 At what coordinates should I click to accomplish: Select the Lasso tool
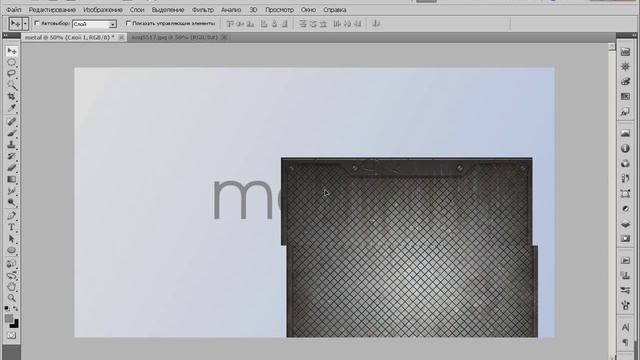click(x=11, y=74)
